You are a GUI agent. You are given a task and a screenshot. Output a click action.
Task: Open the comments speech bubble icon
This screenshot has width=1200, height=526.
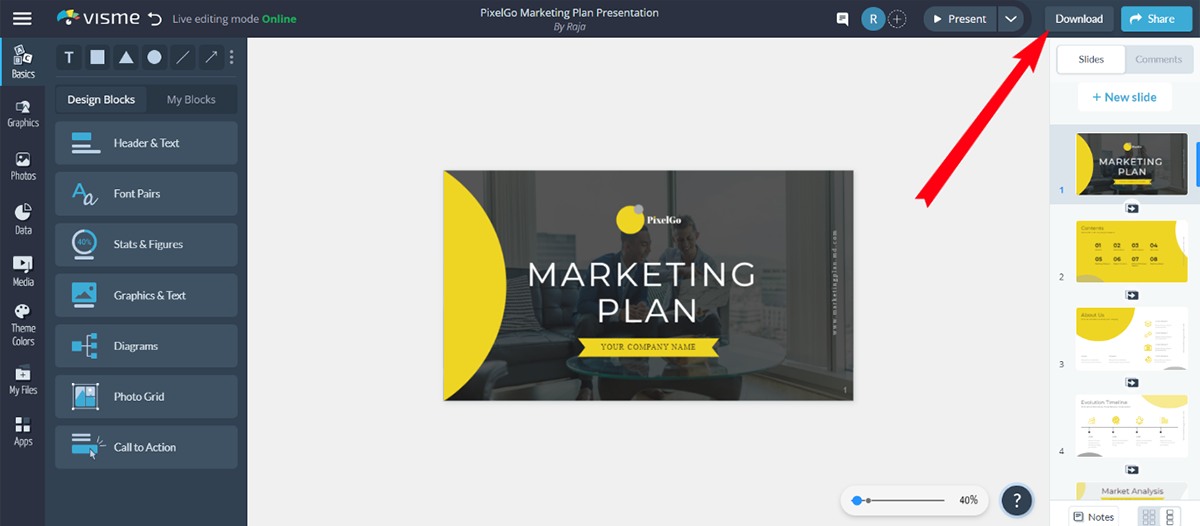[x=843, y=19]
